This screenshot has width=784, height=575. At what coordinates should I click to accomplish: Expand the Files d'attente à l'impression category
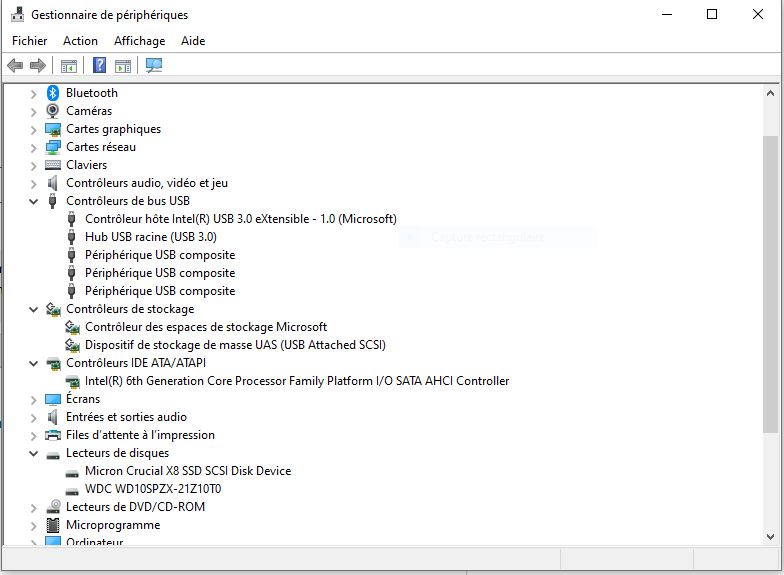click(x=34, y=436)
